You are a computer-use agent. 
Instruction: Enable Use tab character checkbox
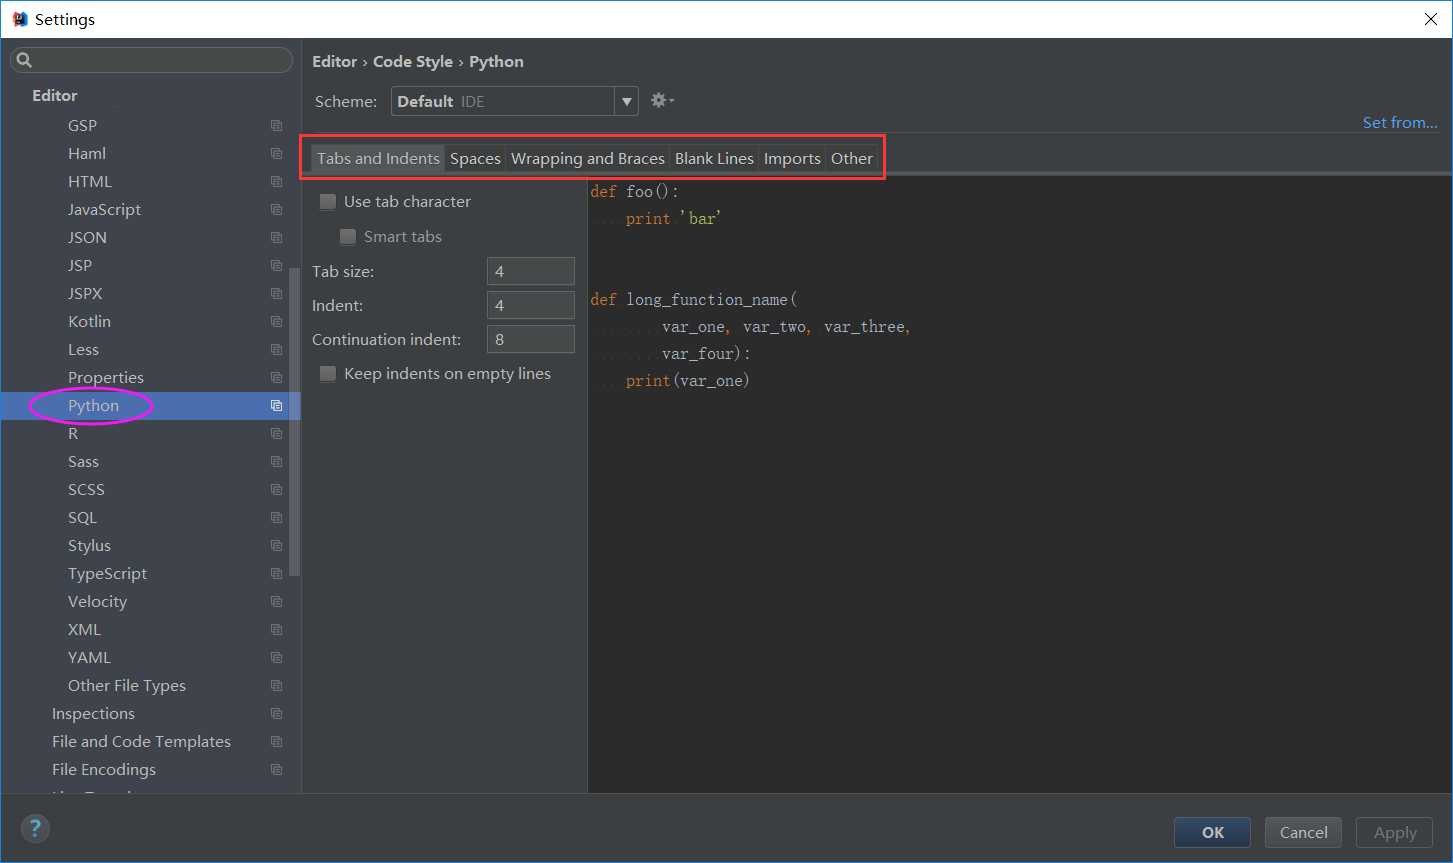[x=328, y=202]
